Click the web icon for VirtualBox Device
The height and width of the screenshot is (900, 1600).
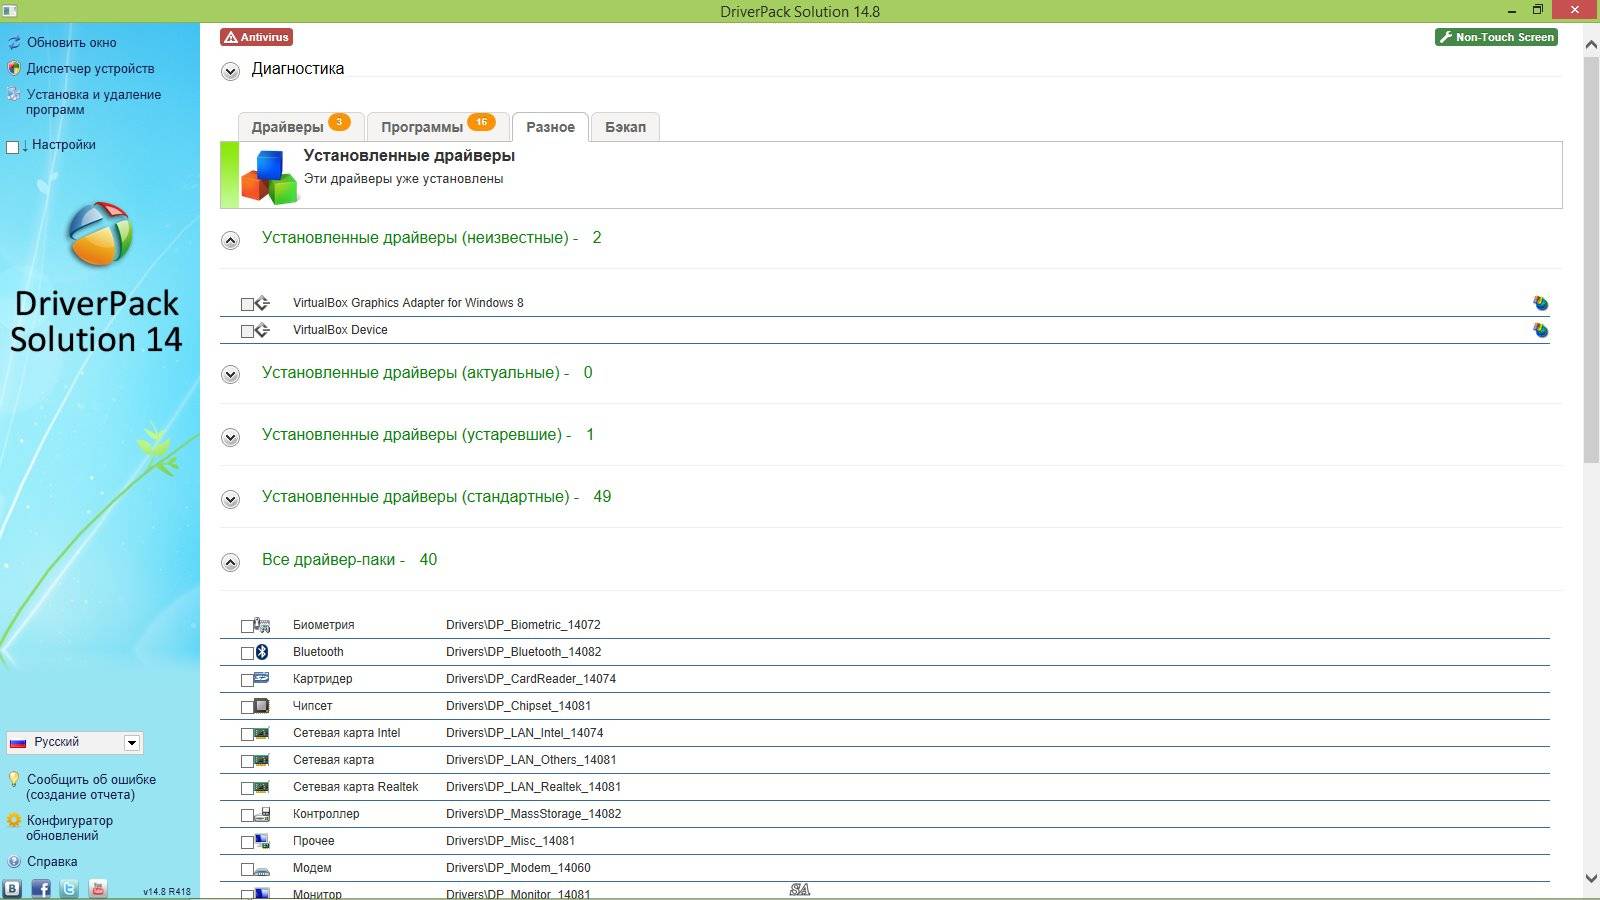pyautogui.click(x=1541, y=330)
